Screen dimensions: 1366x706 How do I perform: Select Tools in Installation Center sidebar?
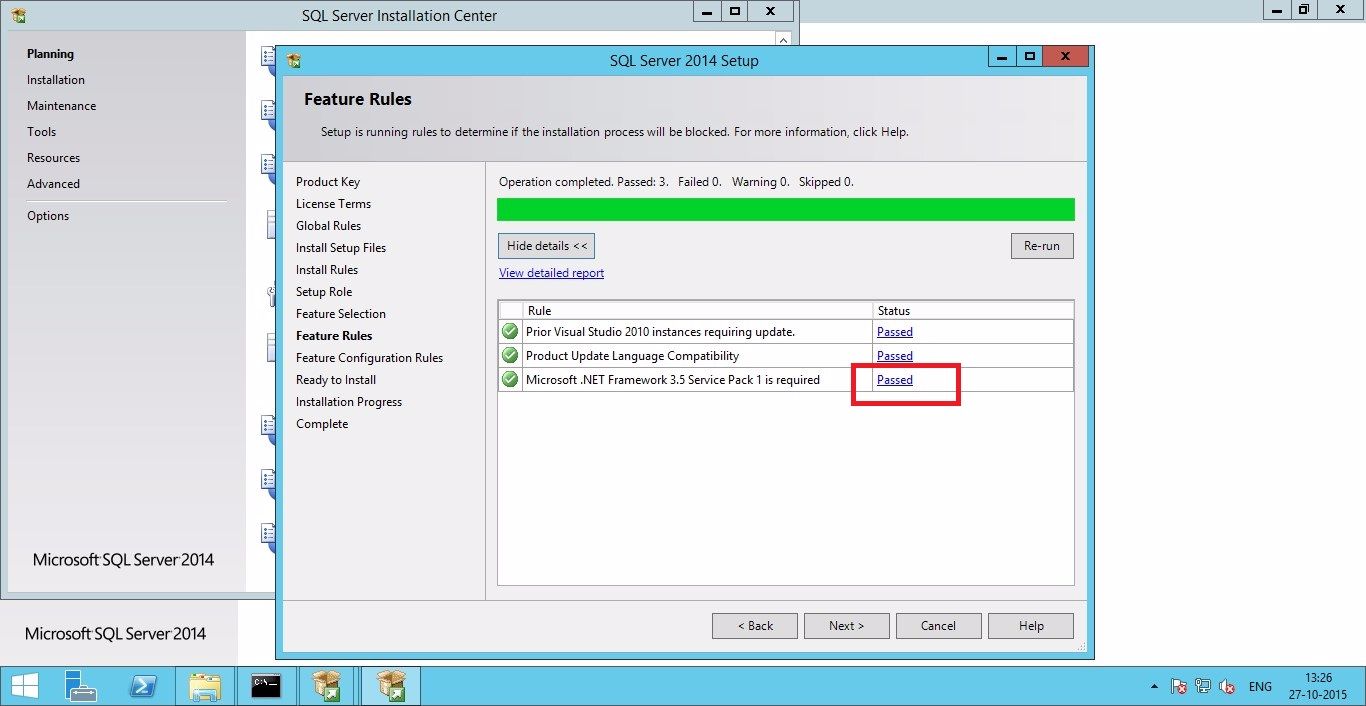(x=42, y=132)
